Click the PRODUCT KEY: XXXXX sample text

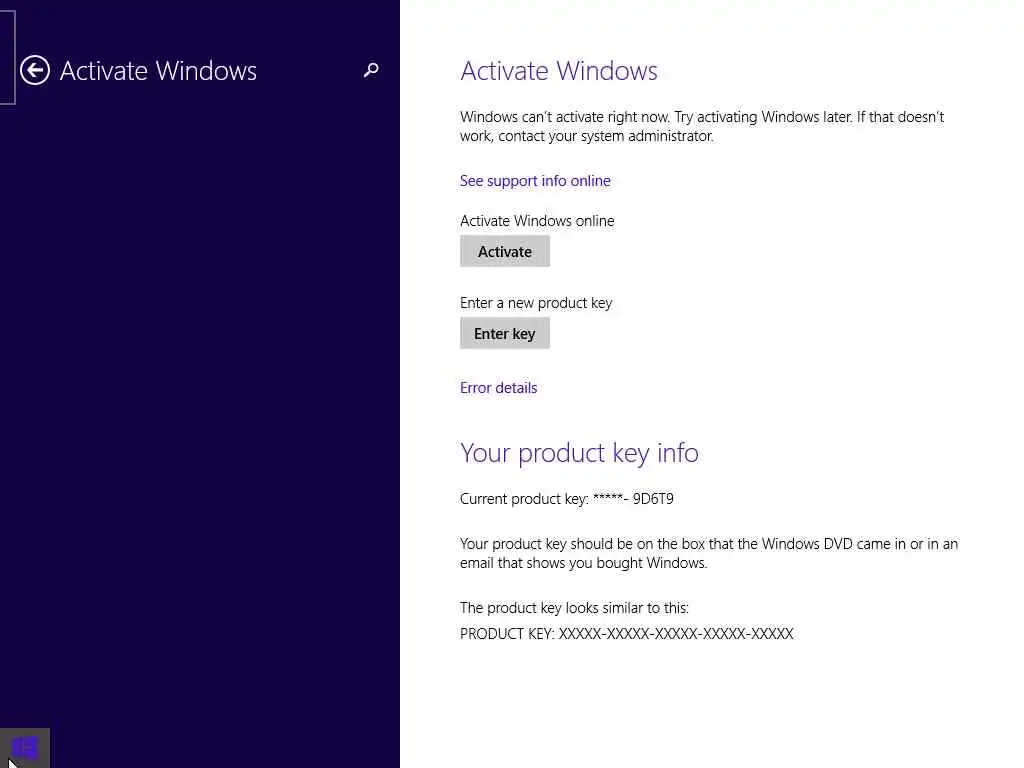coord(626,633)
